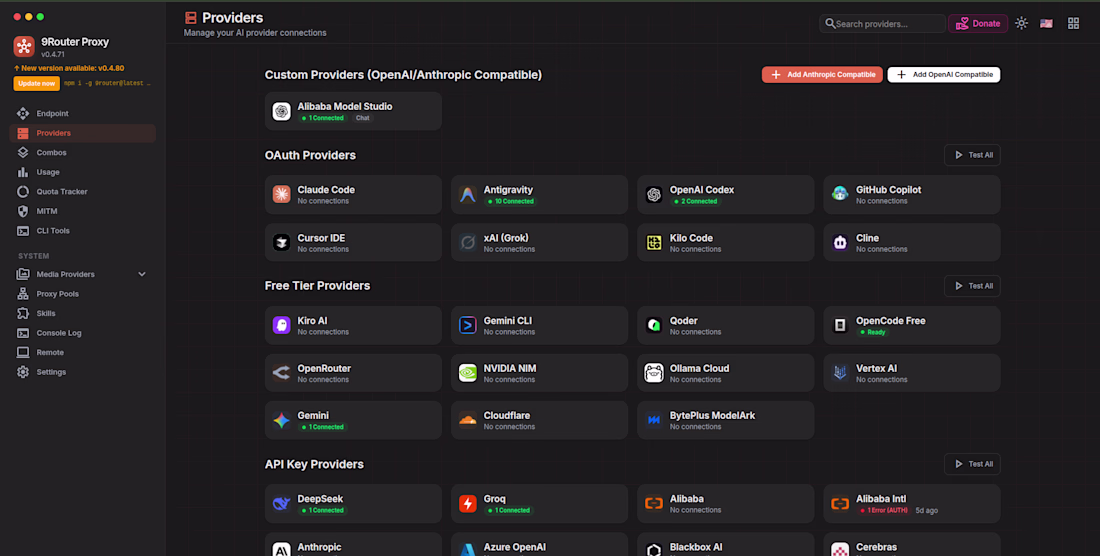Open Remote in the sidebar

[83, 353]
